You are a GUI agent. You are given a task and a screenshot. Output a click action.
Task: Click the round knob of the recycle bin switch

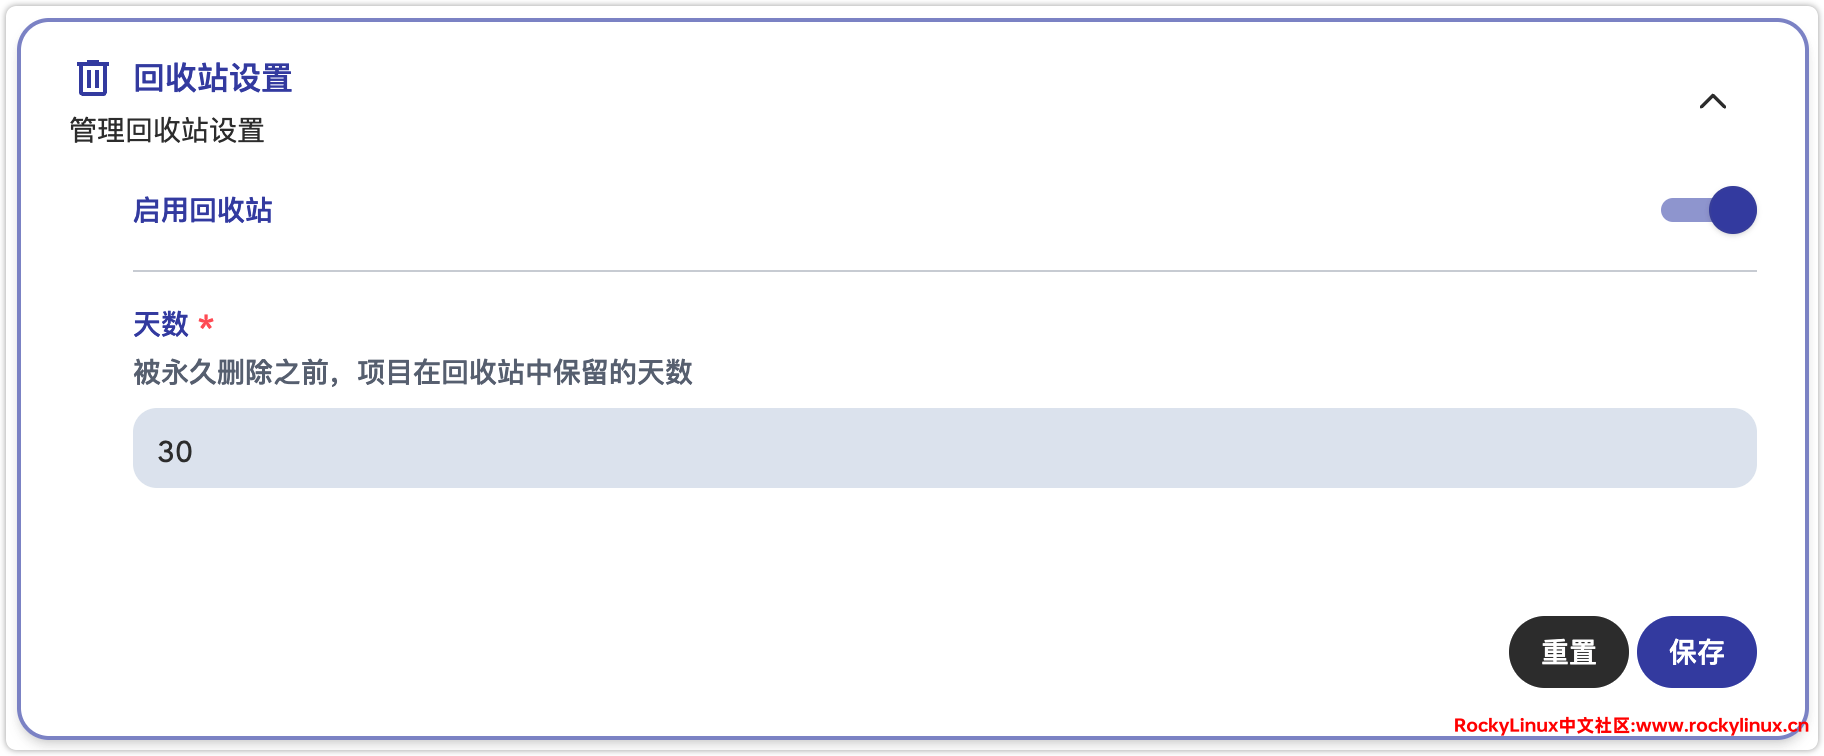coord(1732,210)
